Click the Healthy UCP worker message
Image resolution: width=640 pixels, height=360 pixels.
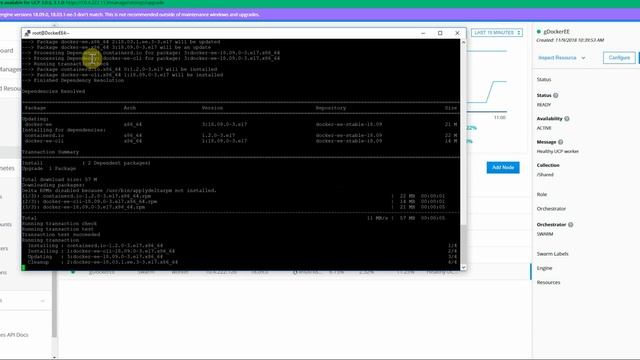point(558,151)
